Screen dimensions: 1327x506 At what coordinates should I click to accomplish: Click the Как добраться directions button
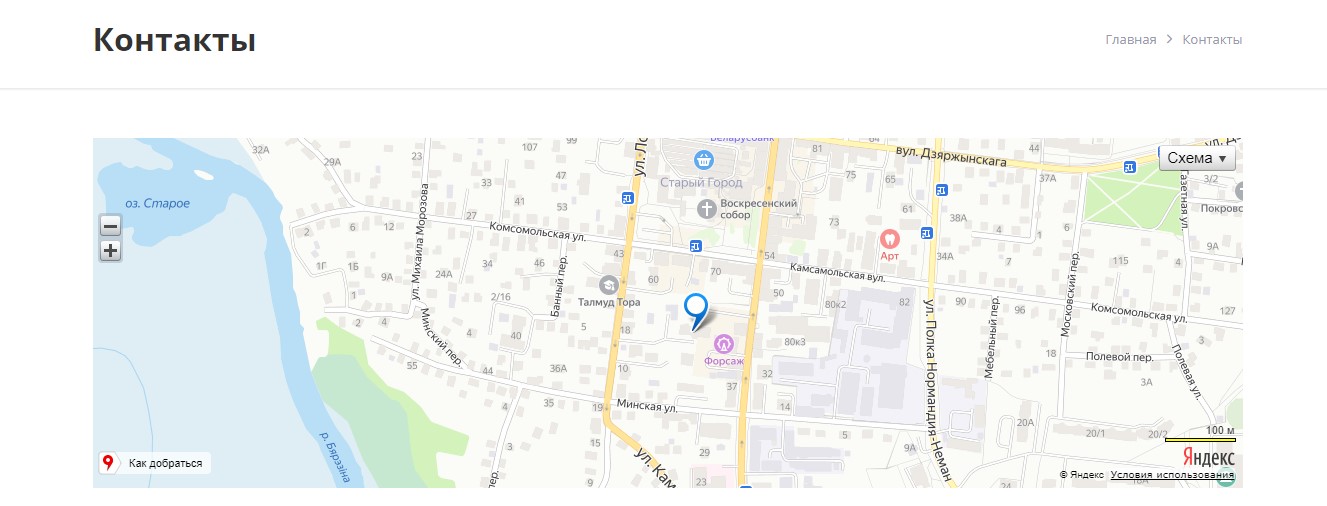pyautogui.click(x=154, y=463)
